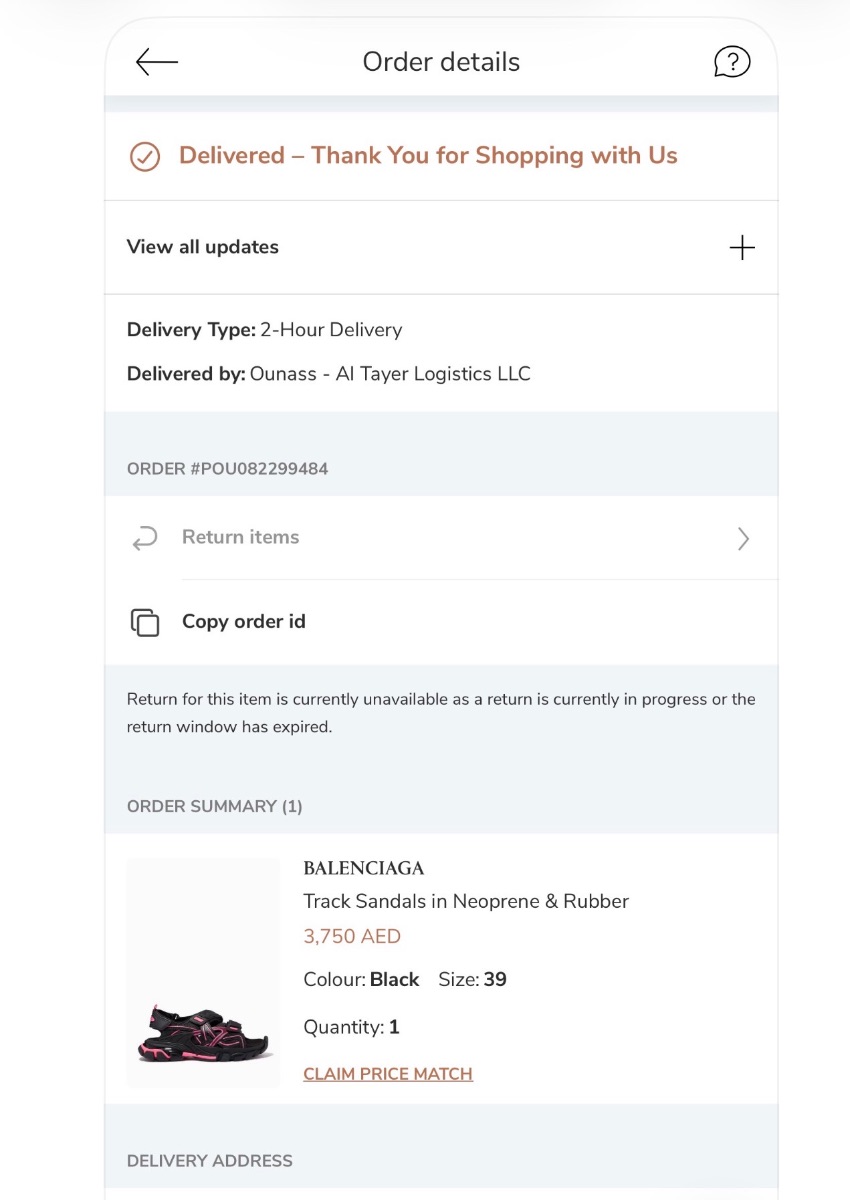Click the Copy order id icon
Viewport: 850px width, 1200px height.
145,622
